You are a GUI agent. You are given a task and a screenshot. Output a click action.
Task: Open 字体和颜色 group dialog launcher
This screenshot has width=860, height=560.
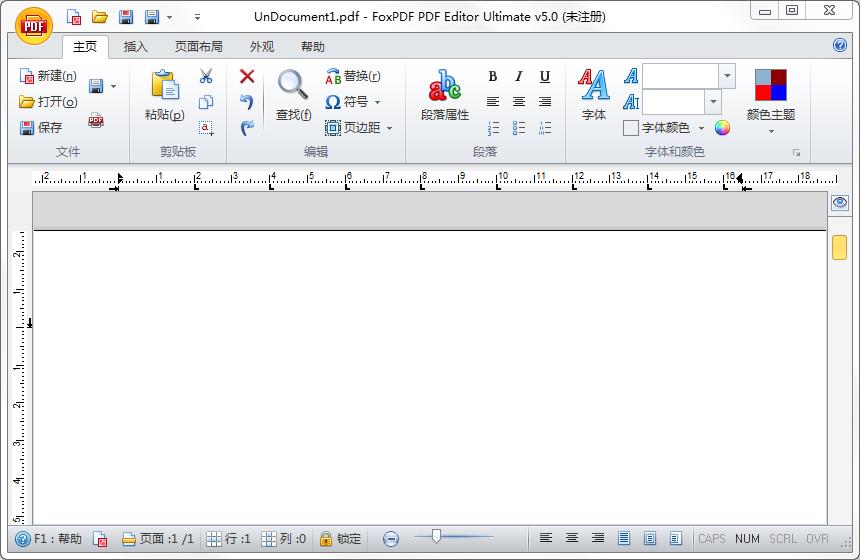(796, 152)
